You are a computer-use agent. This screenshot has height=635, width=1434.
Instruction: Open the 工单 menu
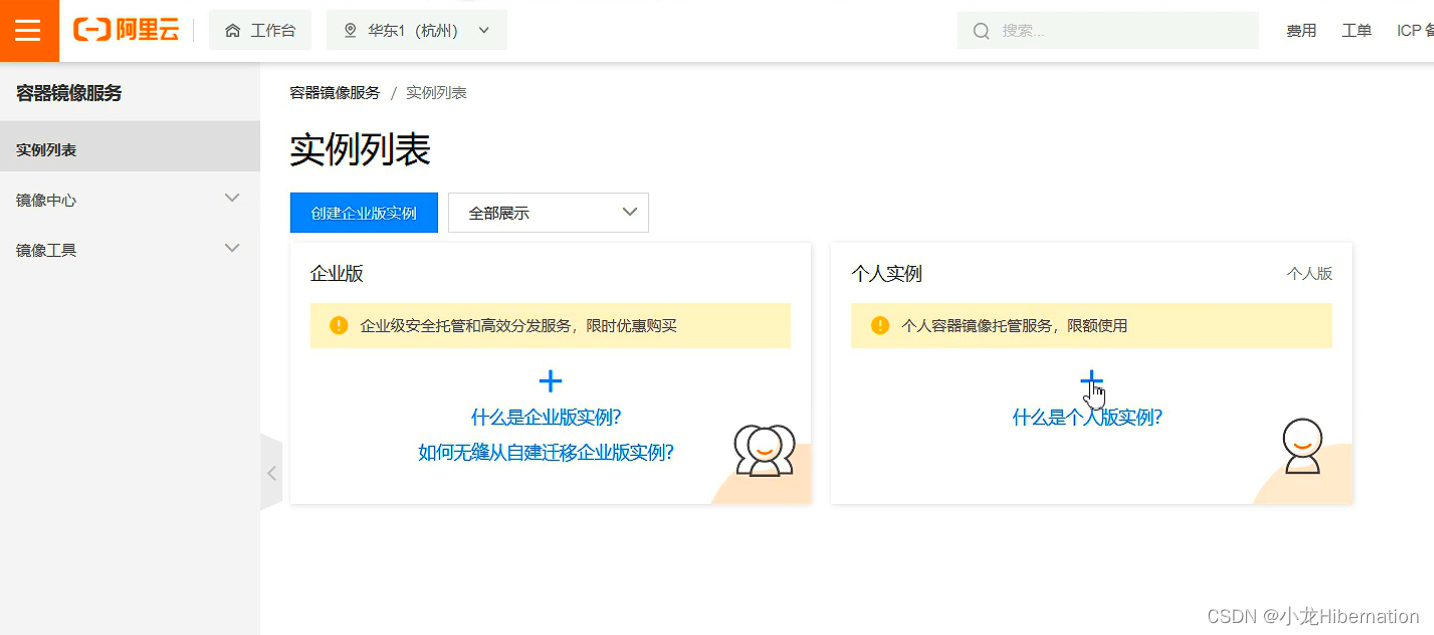point(1357,31)
